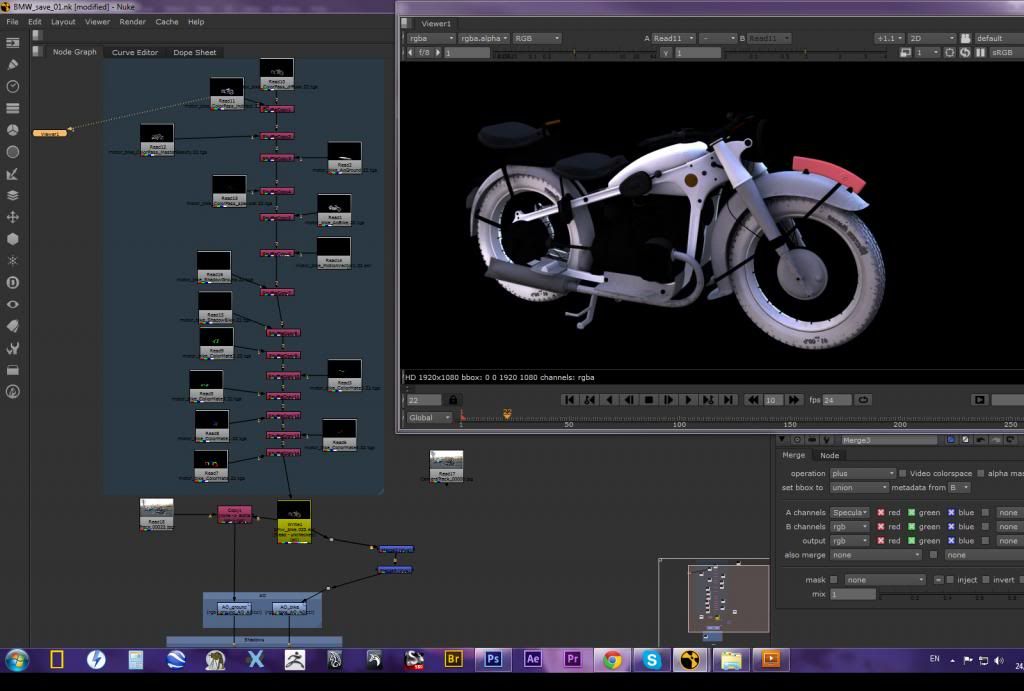Image resolution: width=1024 pixels, height=691 pixels.
Task: Open the A channels Specular dropdown
Action: [x=850, y=513]
